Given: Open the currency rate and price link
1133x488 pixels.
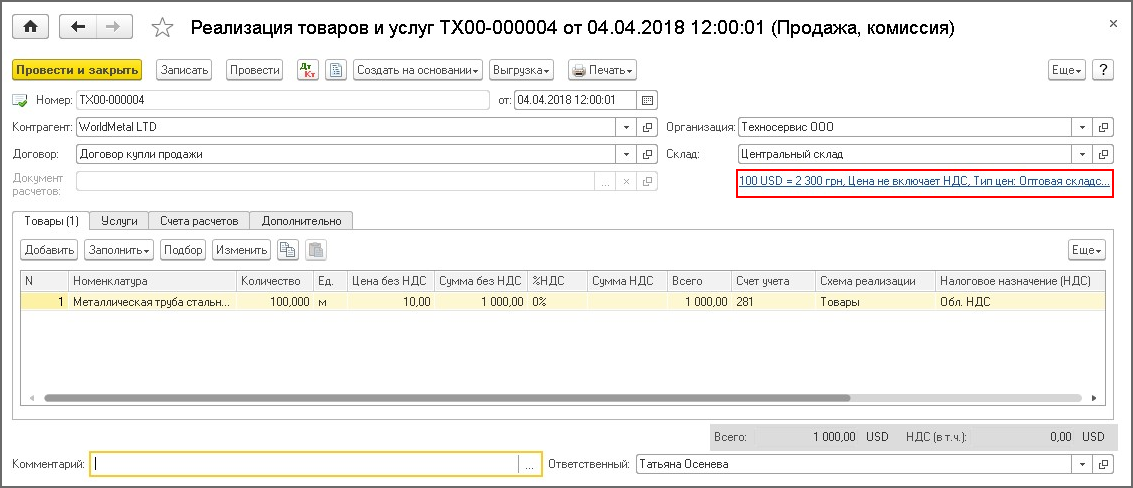Looking at the screenshot, I should (x=924, y=182).
